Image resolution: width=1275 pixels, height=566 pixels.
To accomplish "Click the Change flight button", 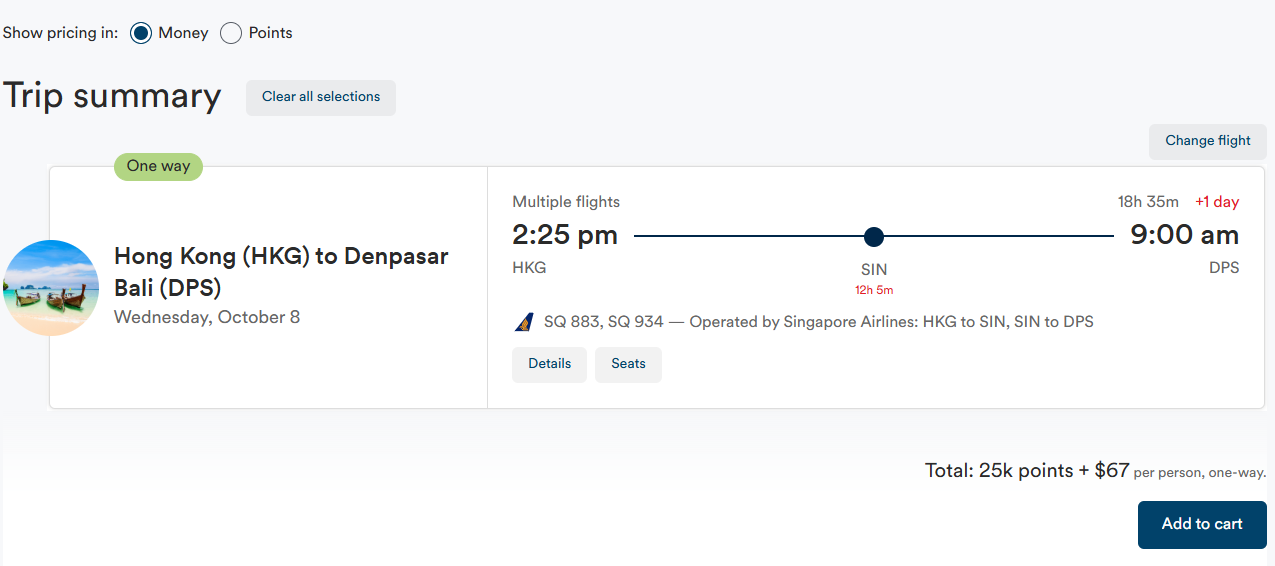I will [x=1207, y=141].
